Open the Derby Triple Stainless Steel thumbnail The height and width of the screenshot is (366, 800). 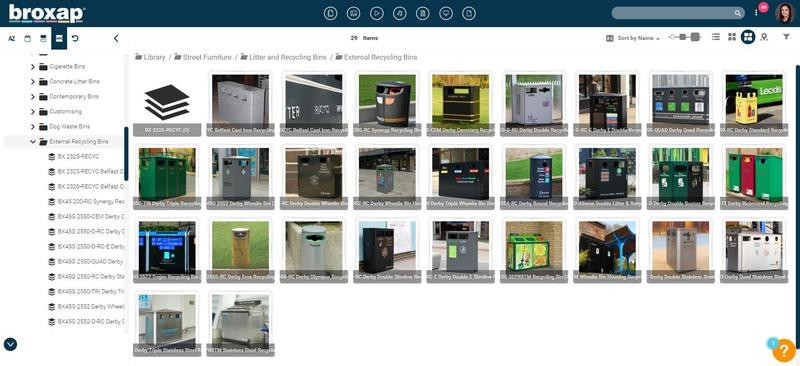coord(167,324)
